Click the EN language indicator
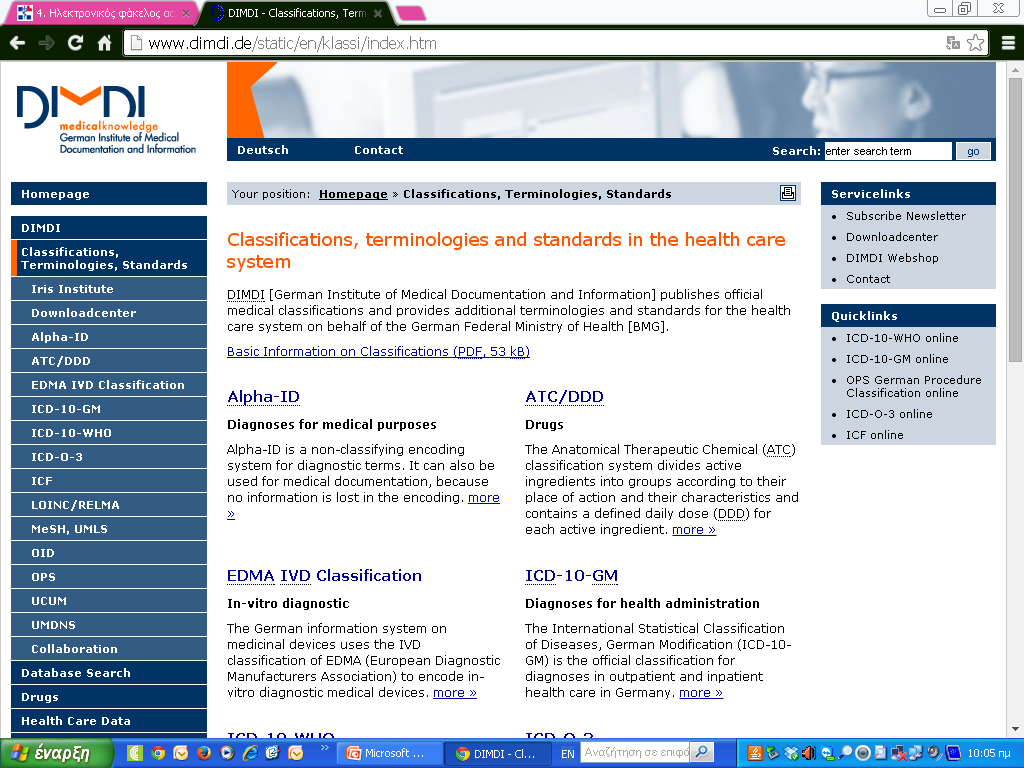 click(568, 754)
